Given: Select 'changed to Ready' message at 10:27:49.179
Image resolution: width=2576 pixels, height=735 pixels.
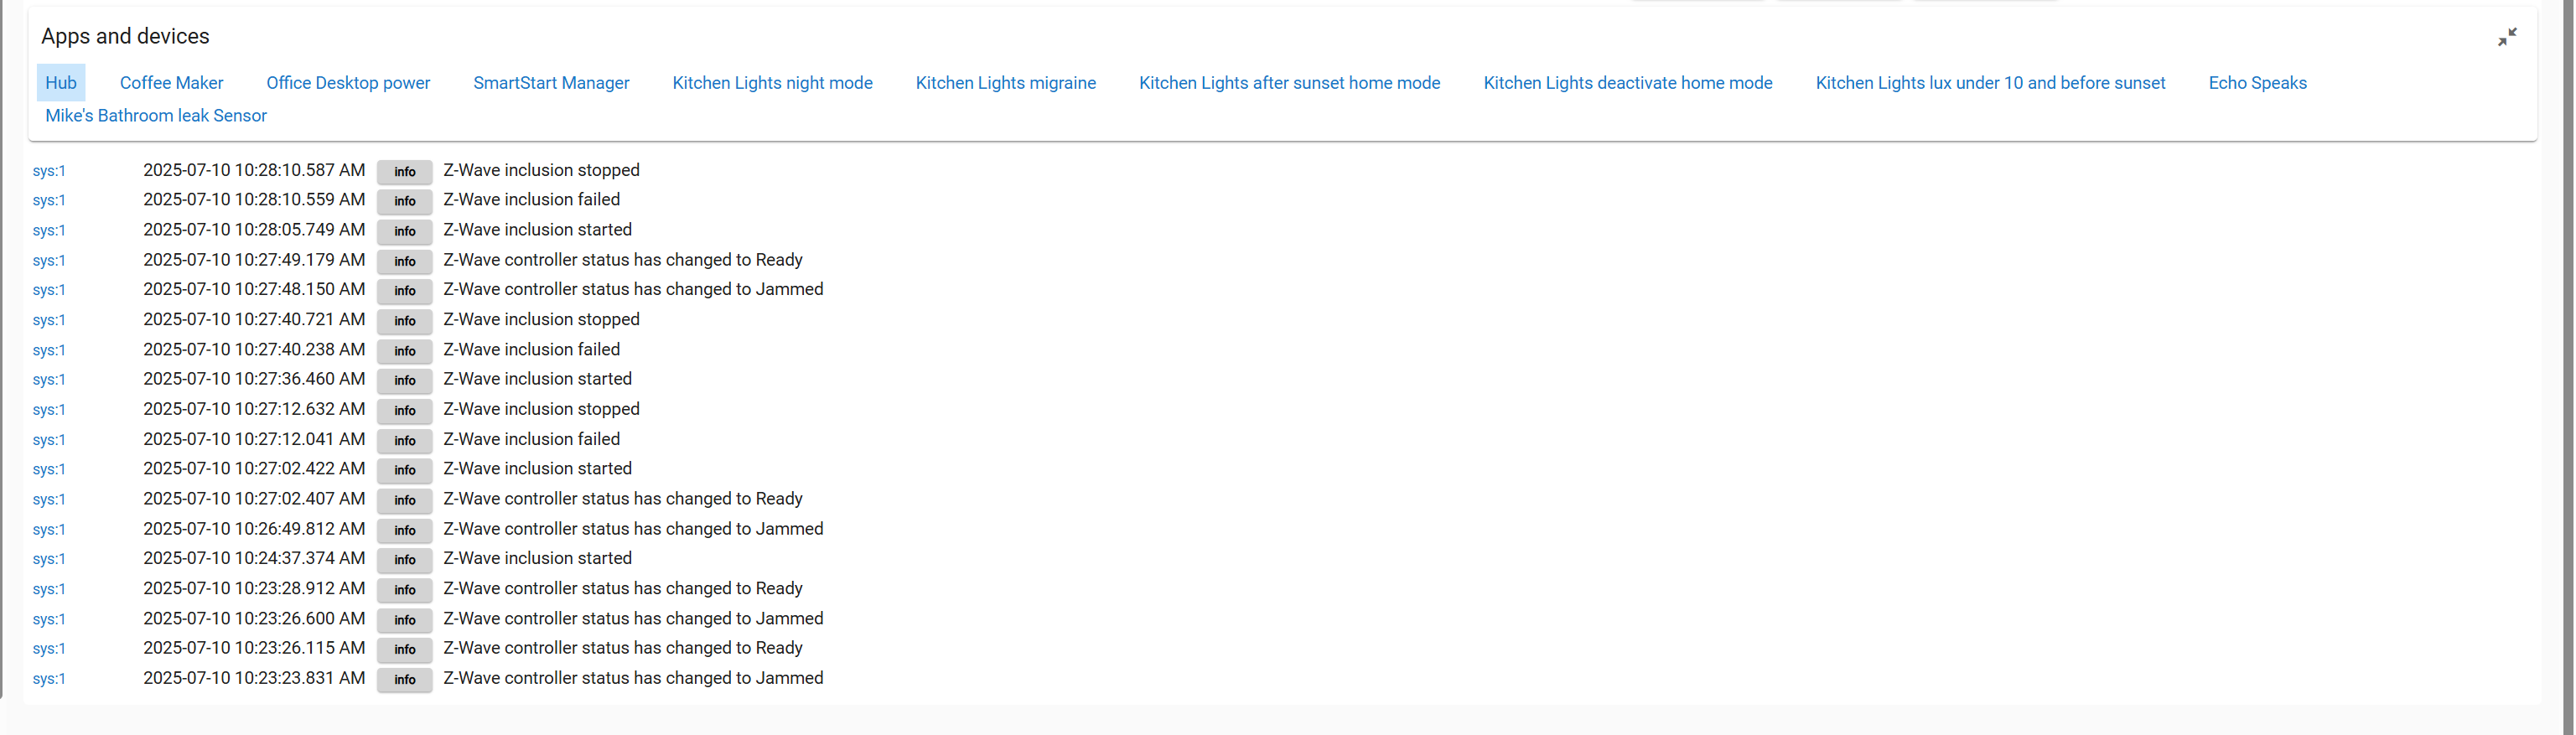Looking at the screenshot, I should [623, 260].
